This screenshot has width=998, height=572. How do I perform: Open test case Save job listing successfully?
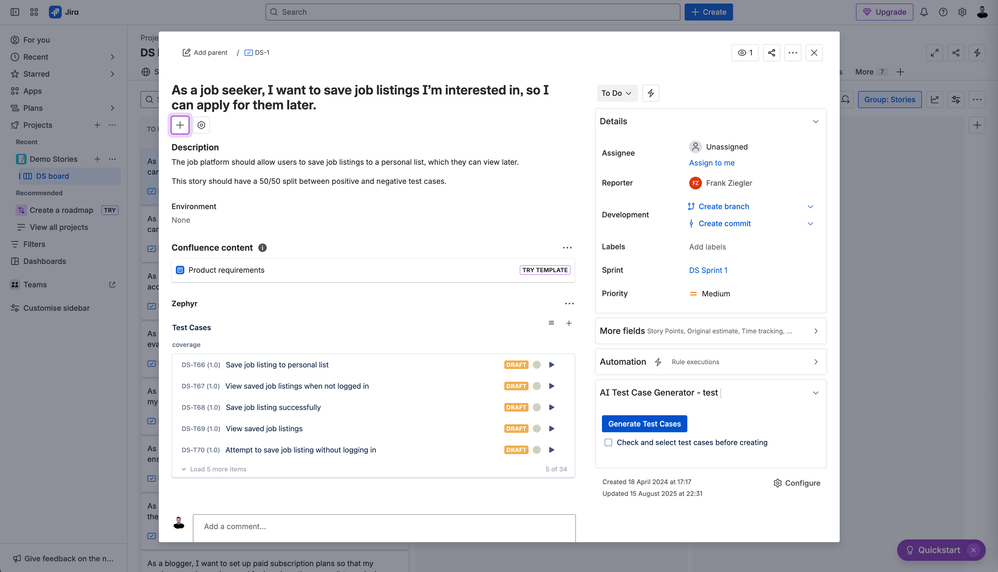pyautogui.click(x=273, y=408)
